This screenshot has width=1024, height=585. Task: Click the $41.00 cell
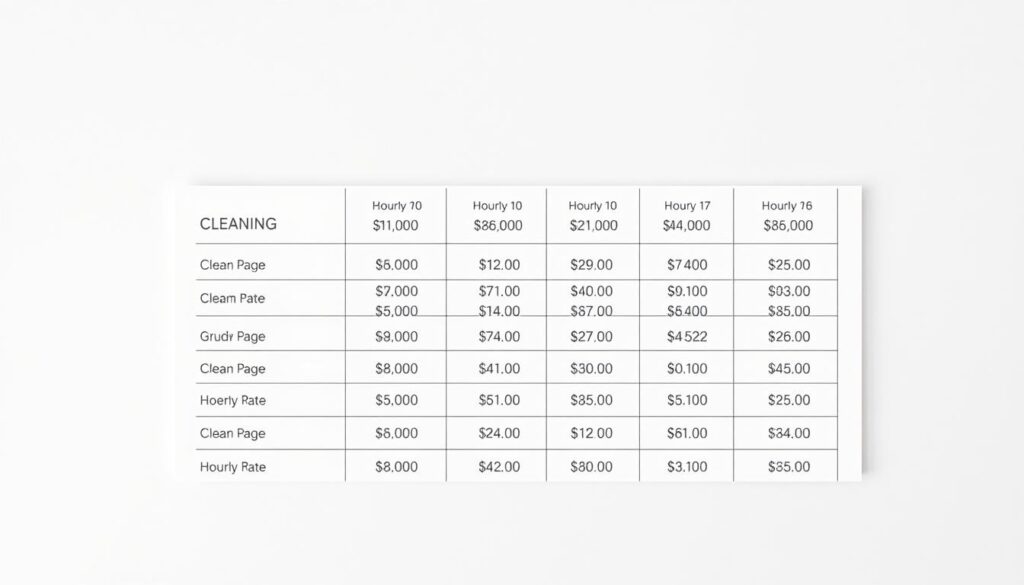coord(497,368)
